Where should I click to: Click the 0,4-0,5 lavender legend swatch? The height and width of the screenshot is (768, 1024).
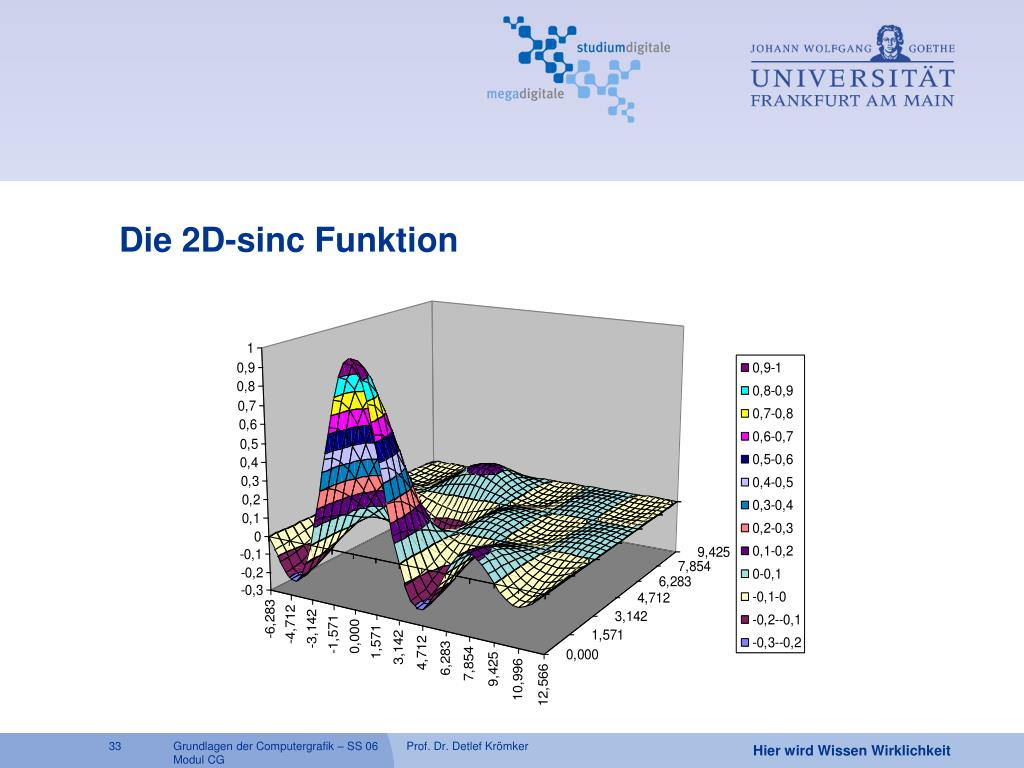[744, 483]
